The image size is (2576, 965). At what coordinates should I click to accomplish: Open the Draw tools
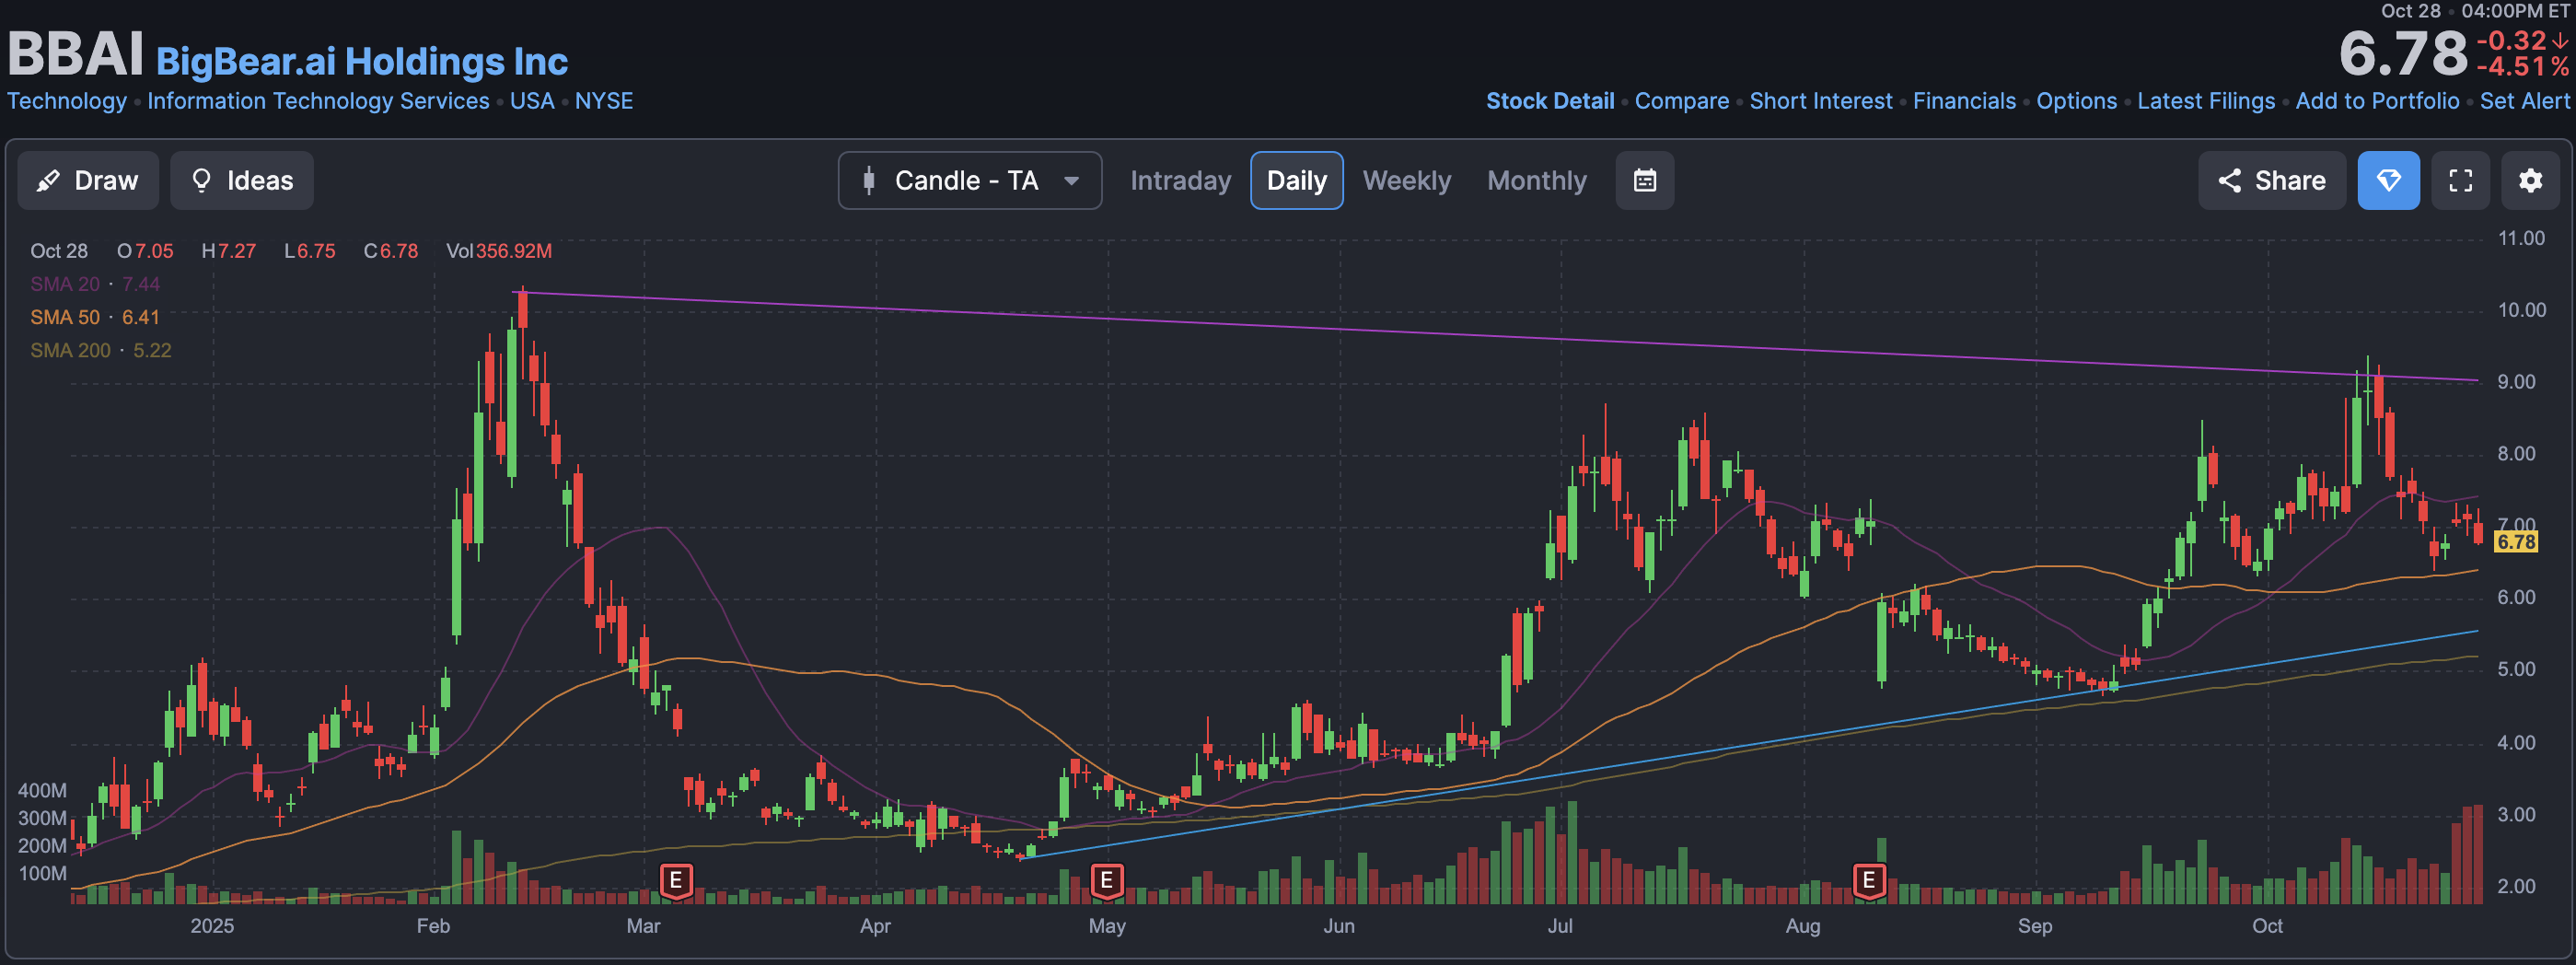coord(88,180)
